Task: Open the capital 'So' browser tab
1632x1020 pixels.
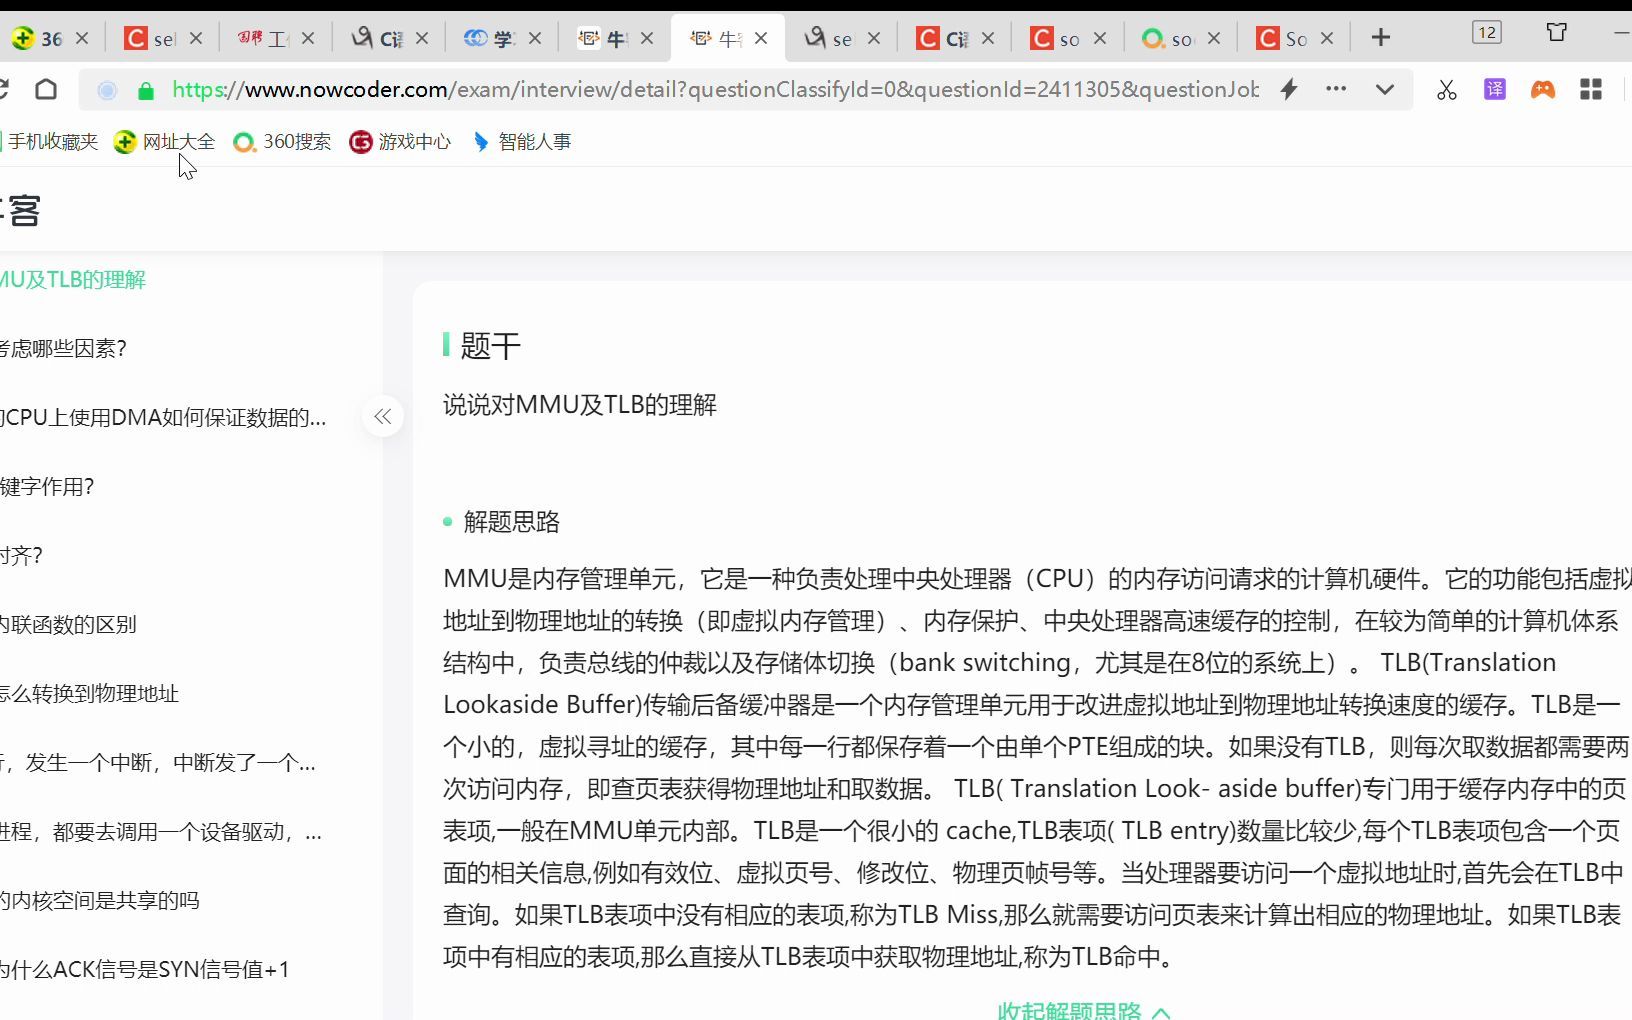Action: [x=1283, y=38]
